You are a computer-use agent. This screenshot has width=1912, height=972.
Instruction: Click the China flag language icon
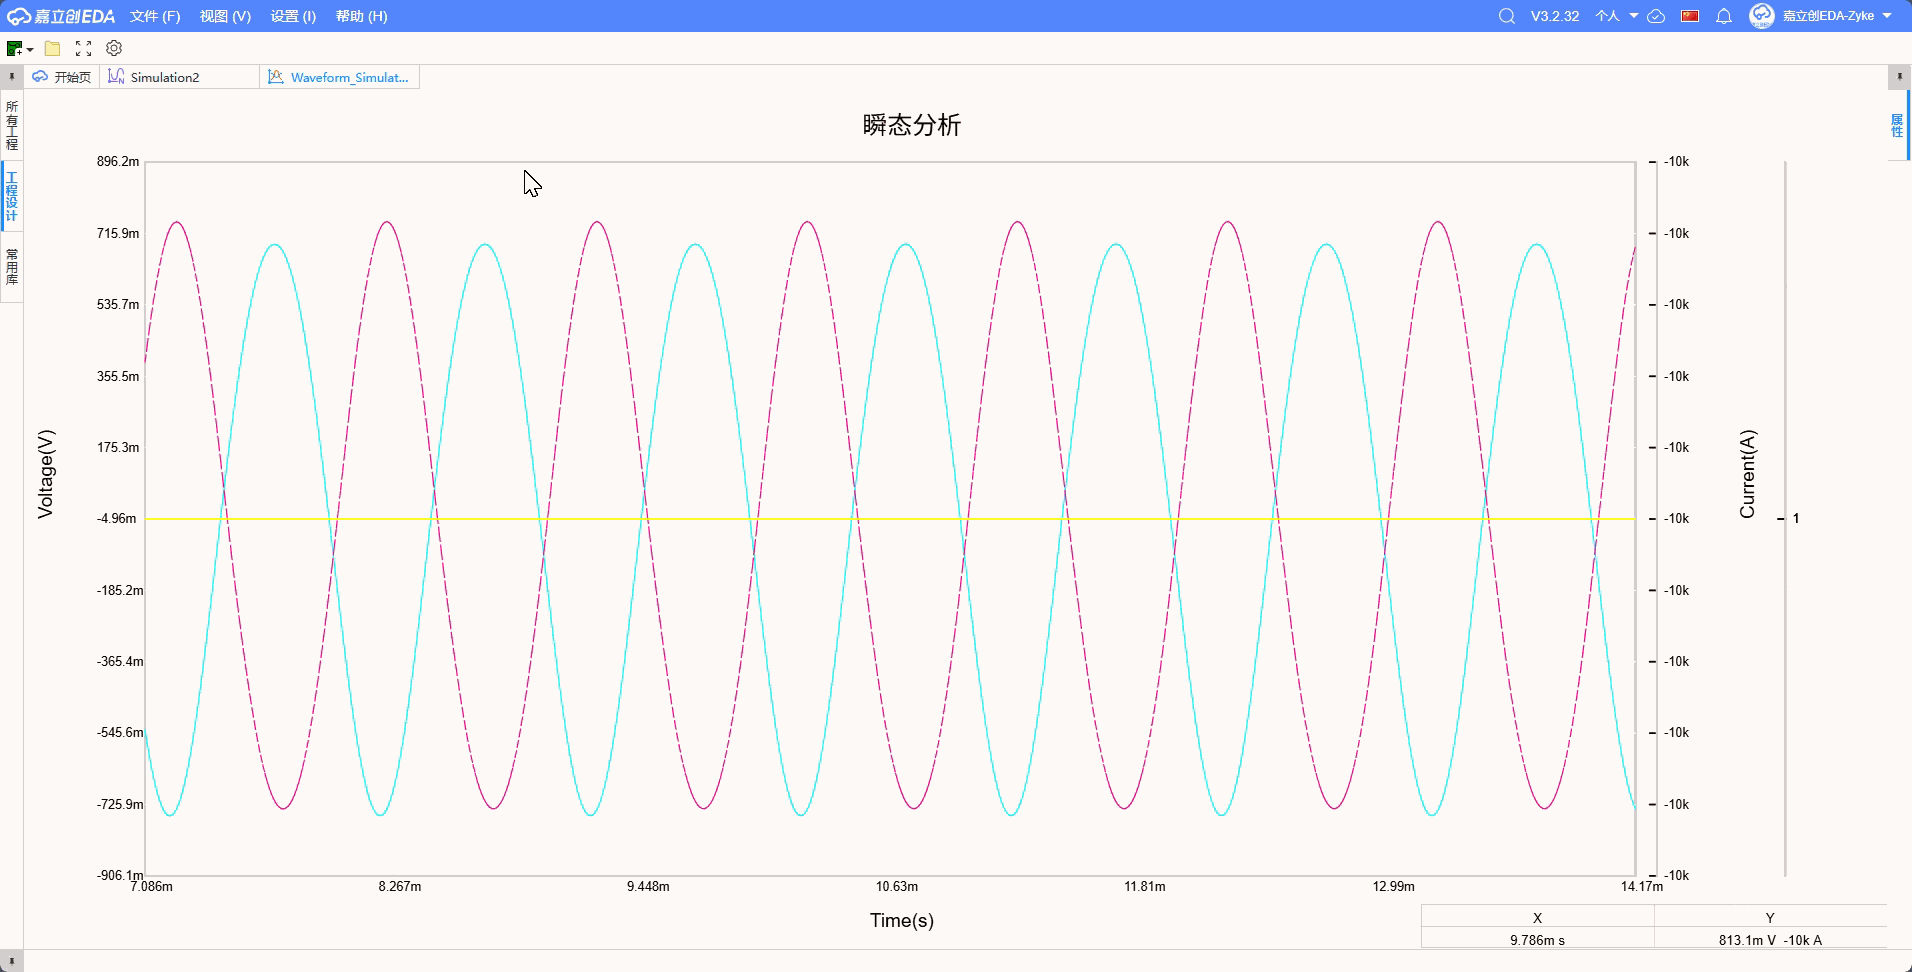point(1690,16)
